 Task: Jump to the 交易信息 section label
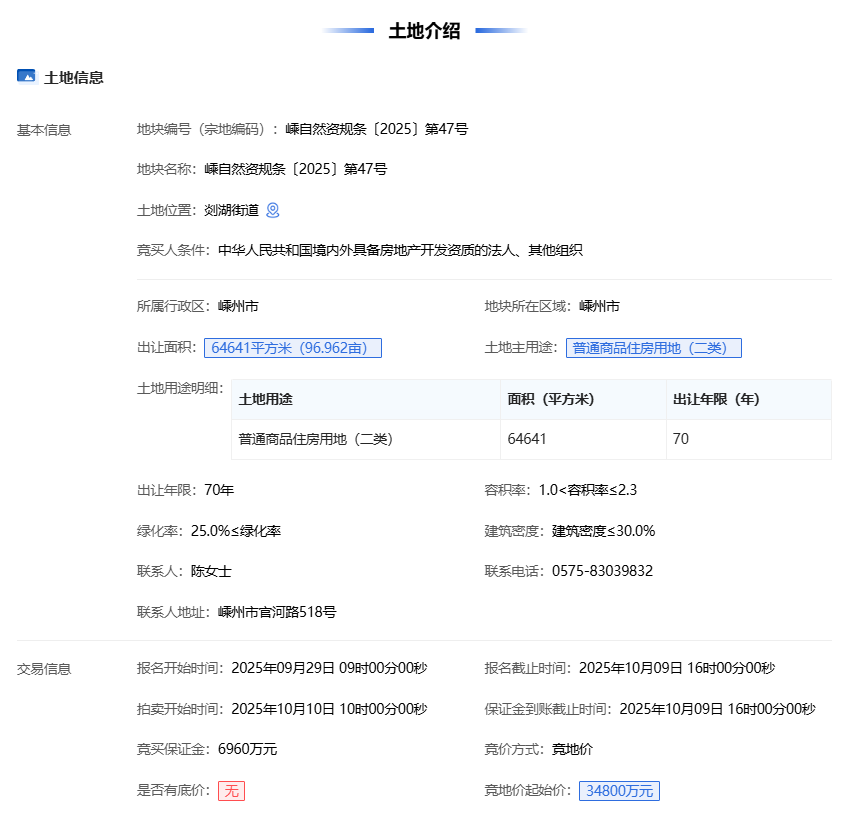(x=44, y=669)
